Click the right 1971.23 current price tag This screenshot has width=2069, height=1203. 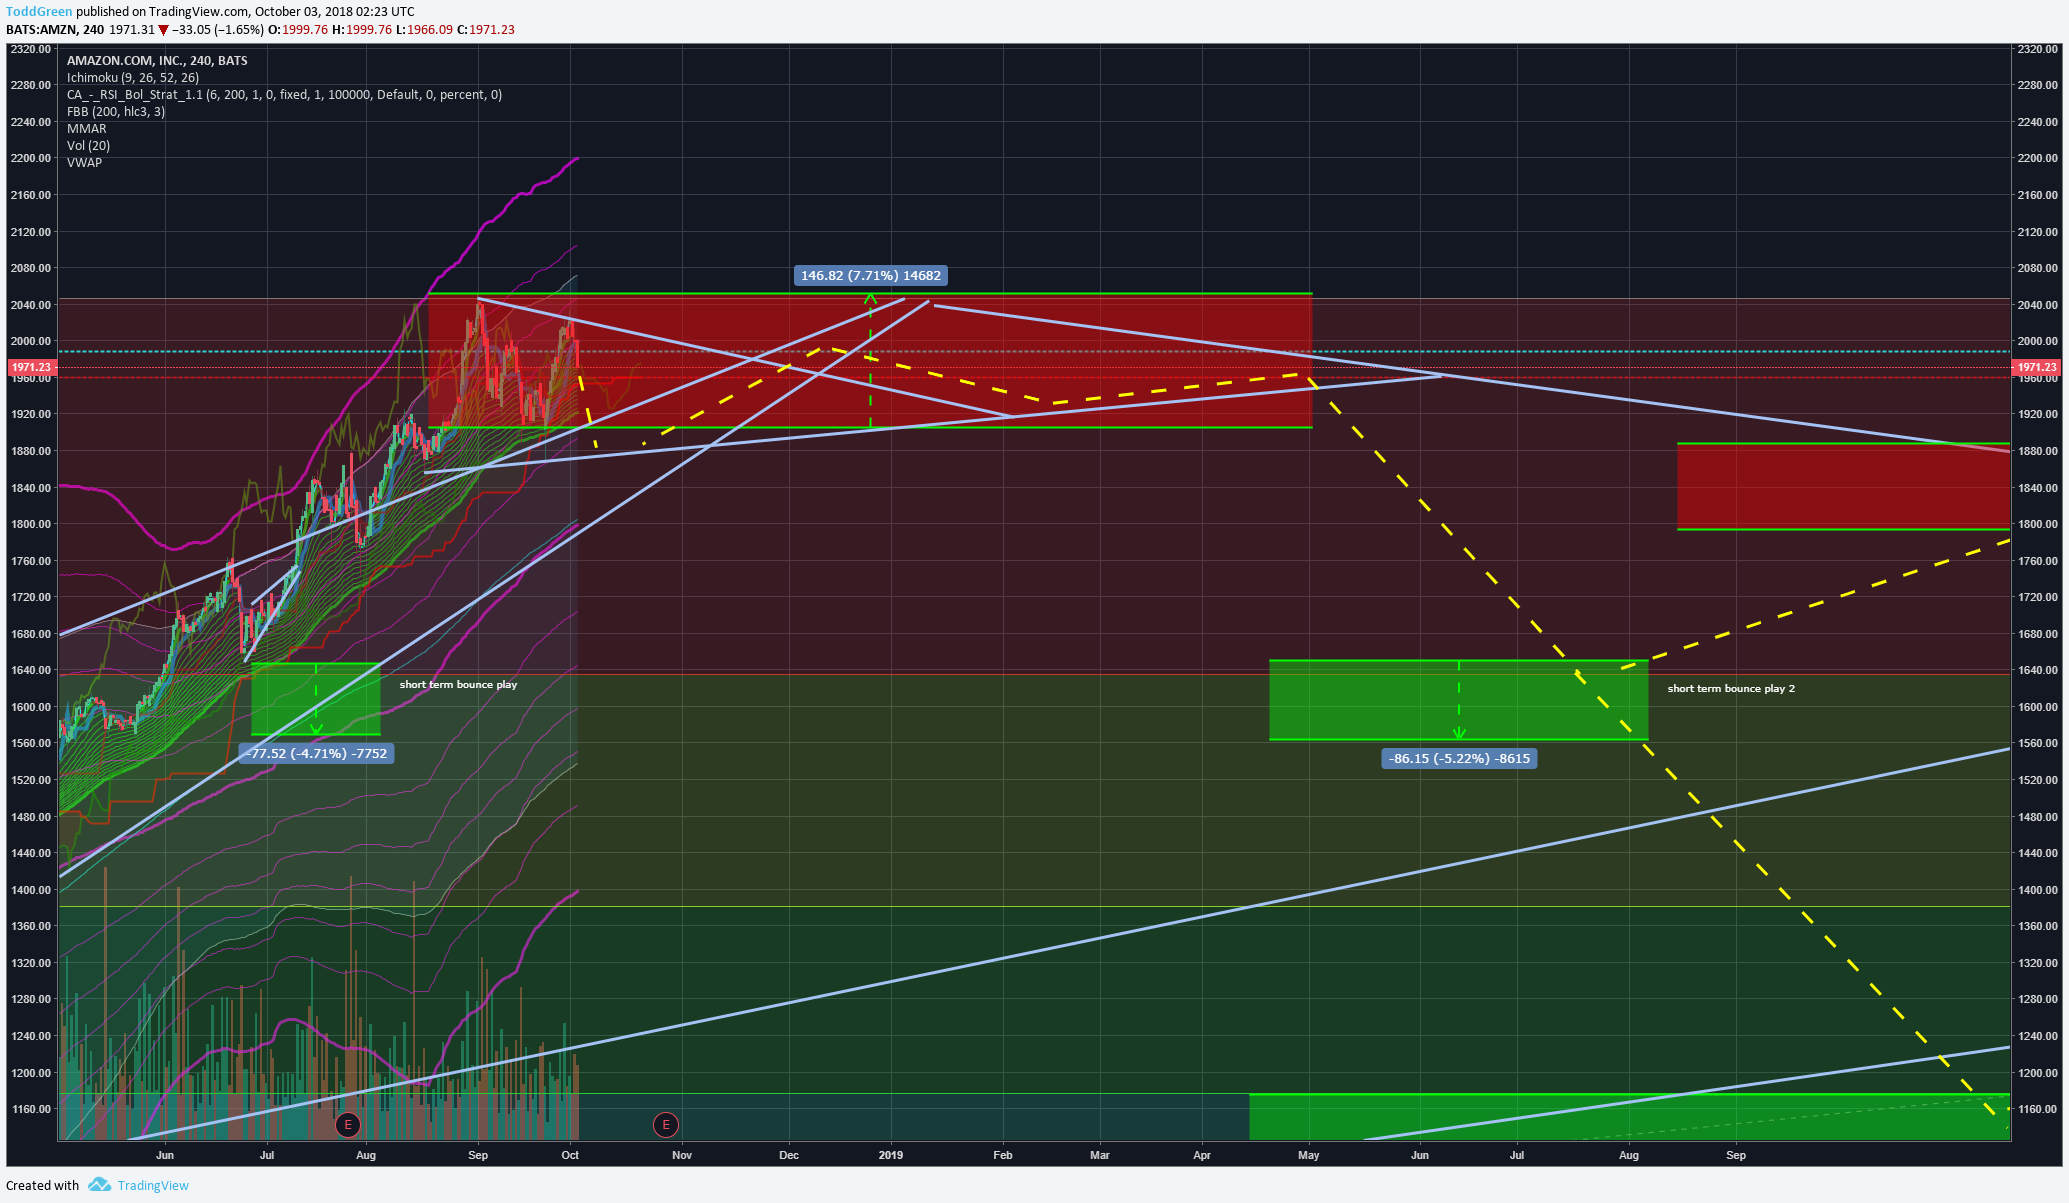[x=2036, y=367]
